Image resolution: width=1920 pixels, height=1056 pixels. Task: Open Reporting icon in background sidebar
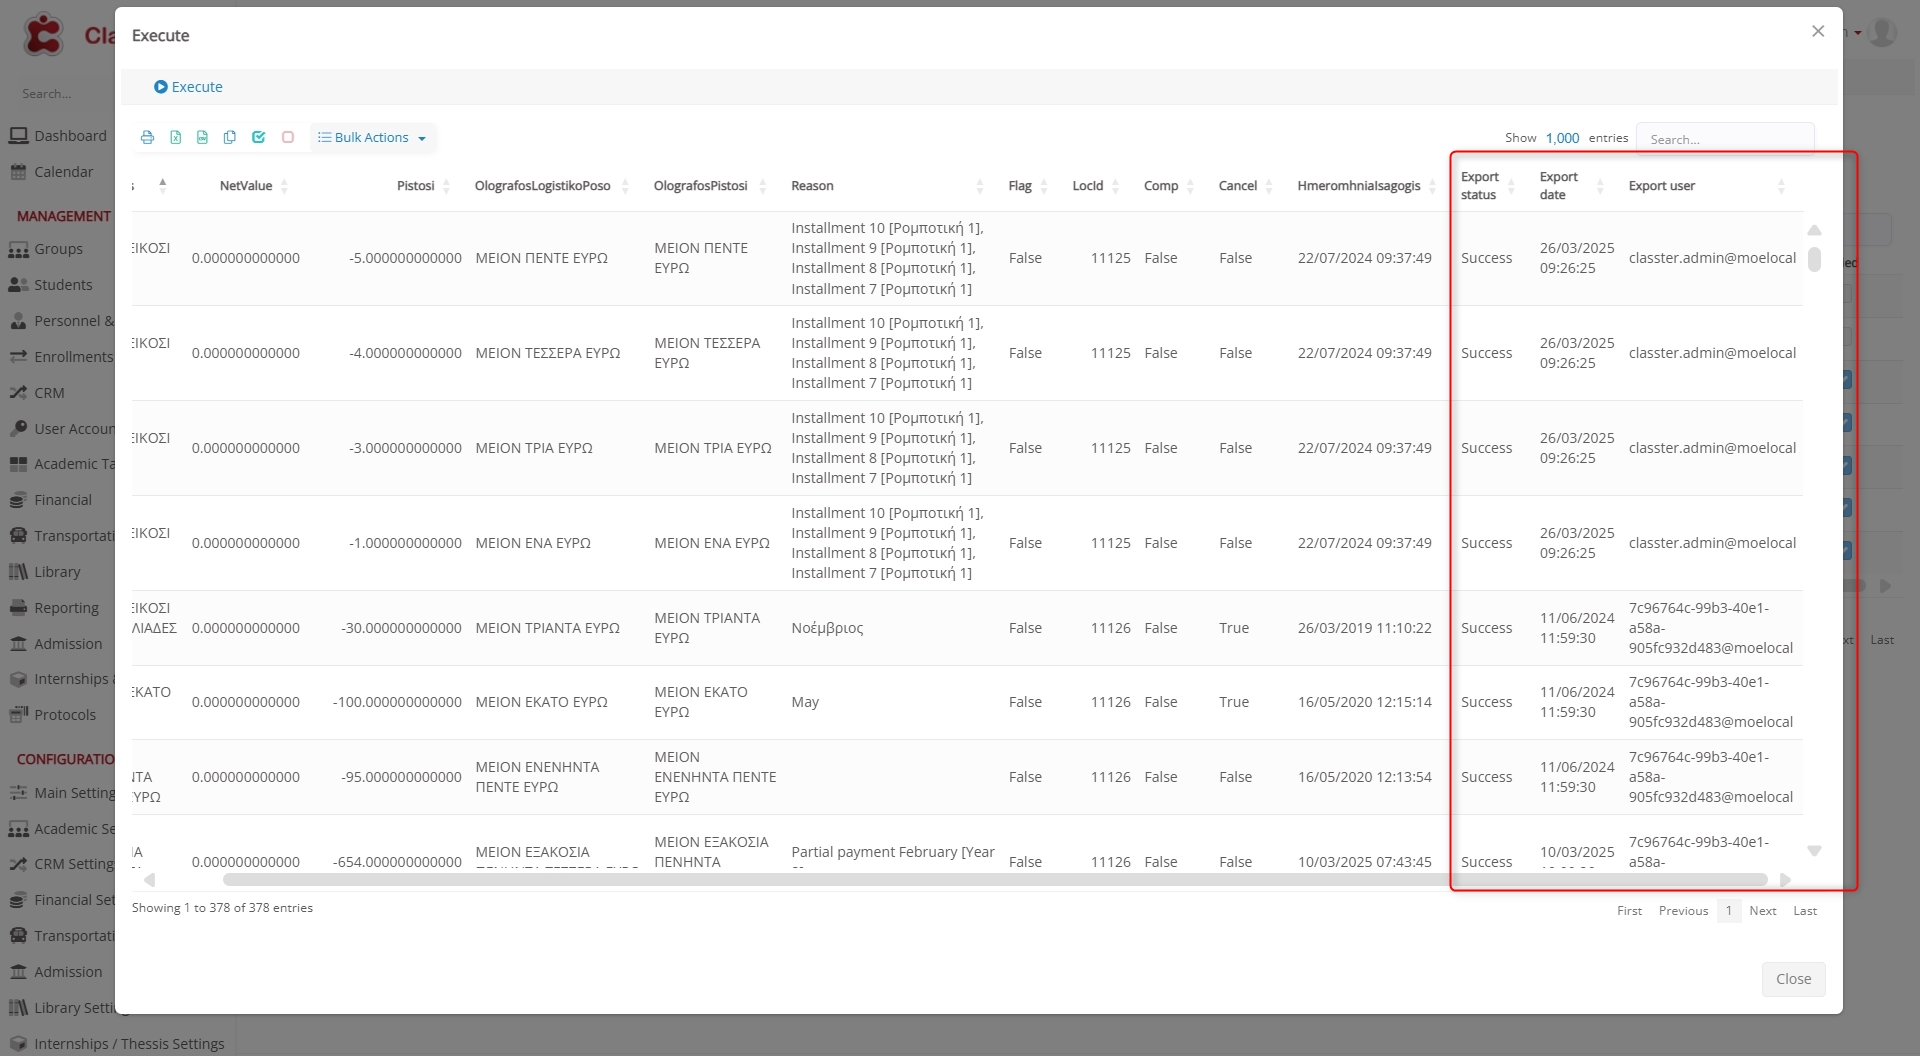pos(18,608)
